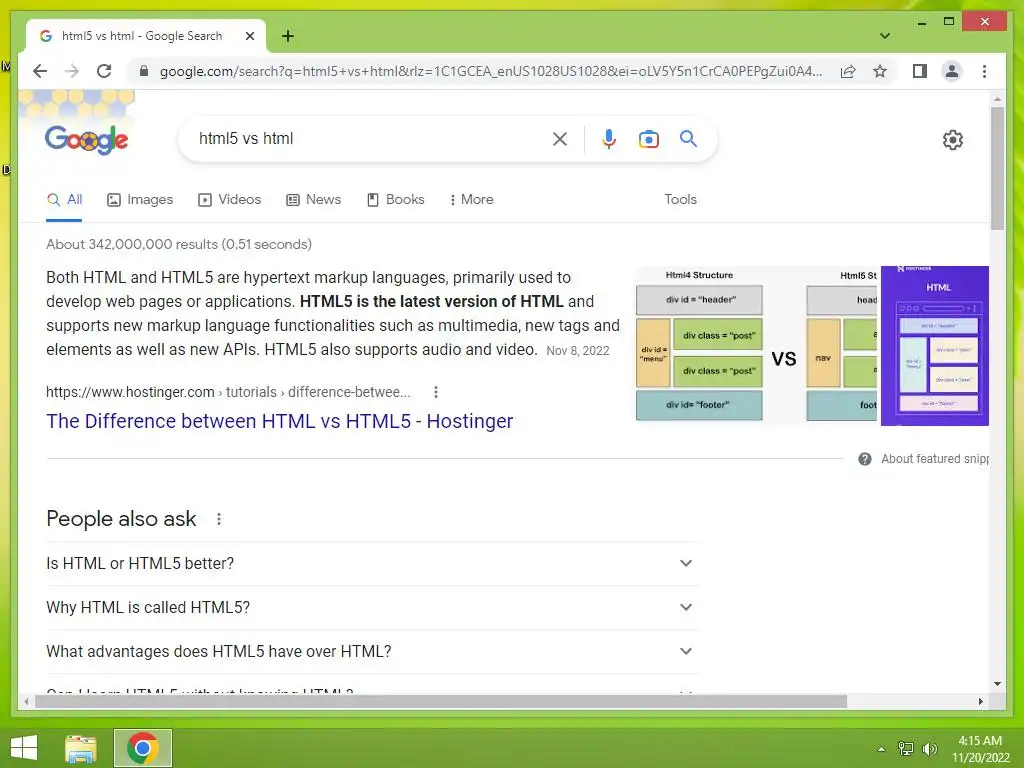Click the results count text 'About 342,000,000 results'
This screenshot has width=1024, height=768.
click(x=132, y=244)
